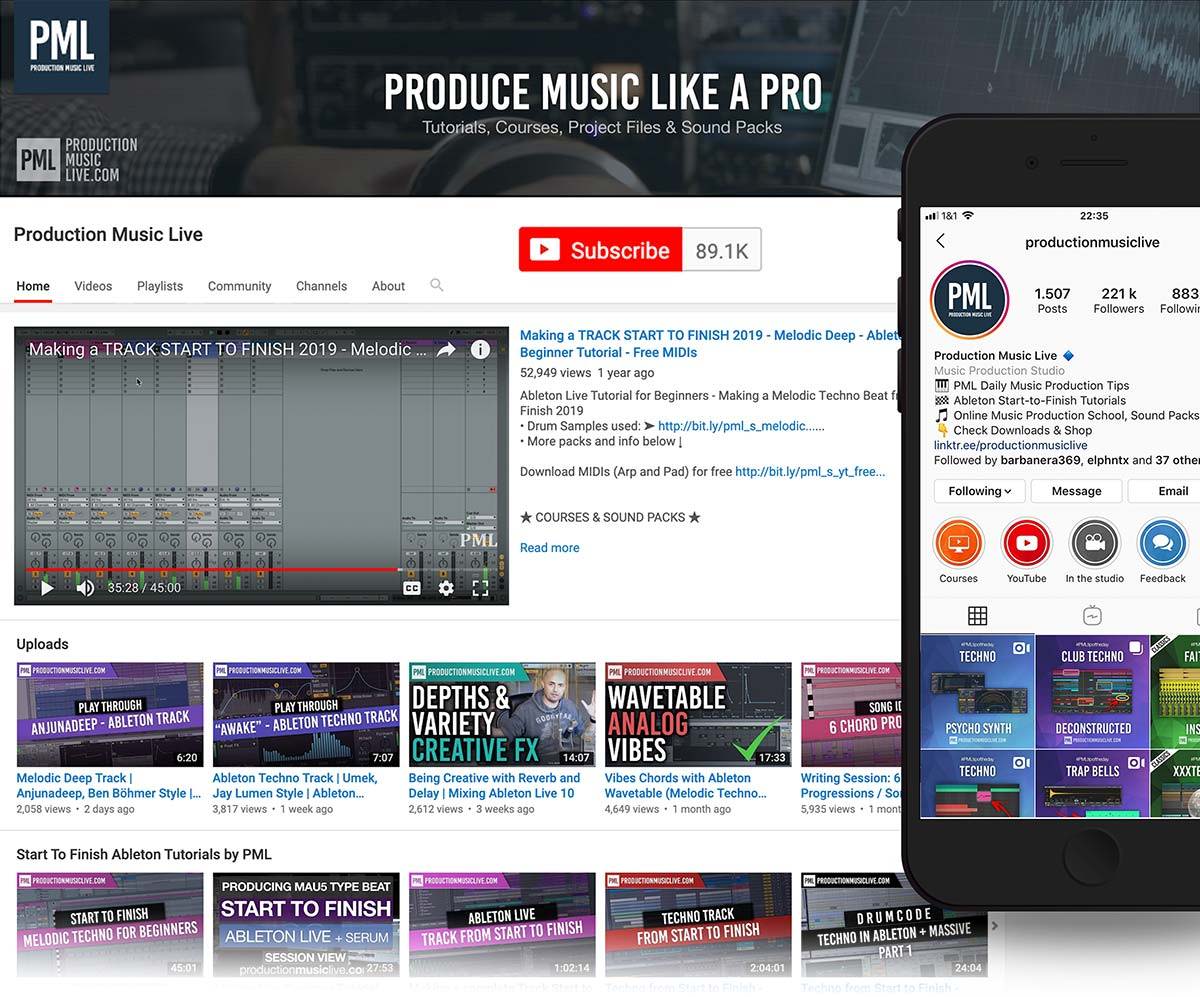Click Read more under the video description
Screen dimensions: 1200x997
coord(549,547)
